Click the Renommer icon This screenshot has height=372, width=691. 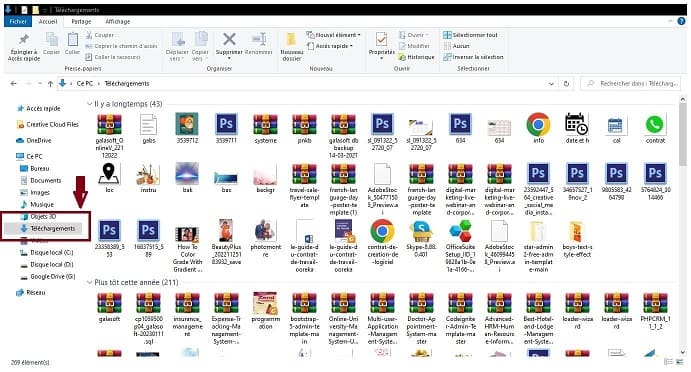pos(259,39)
